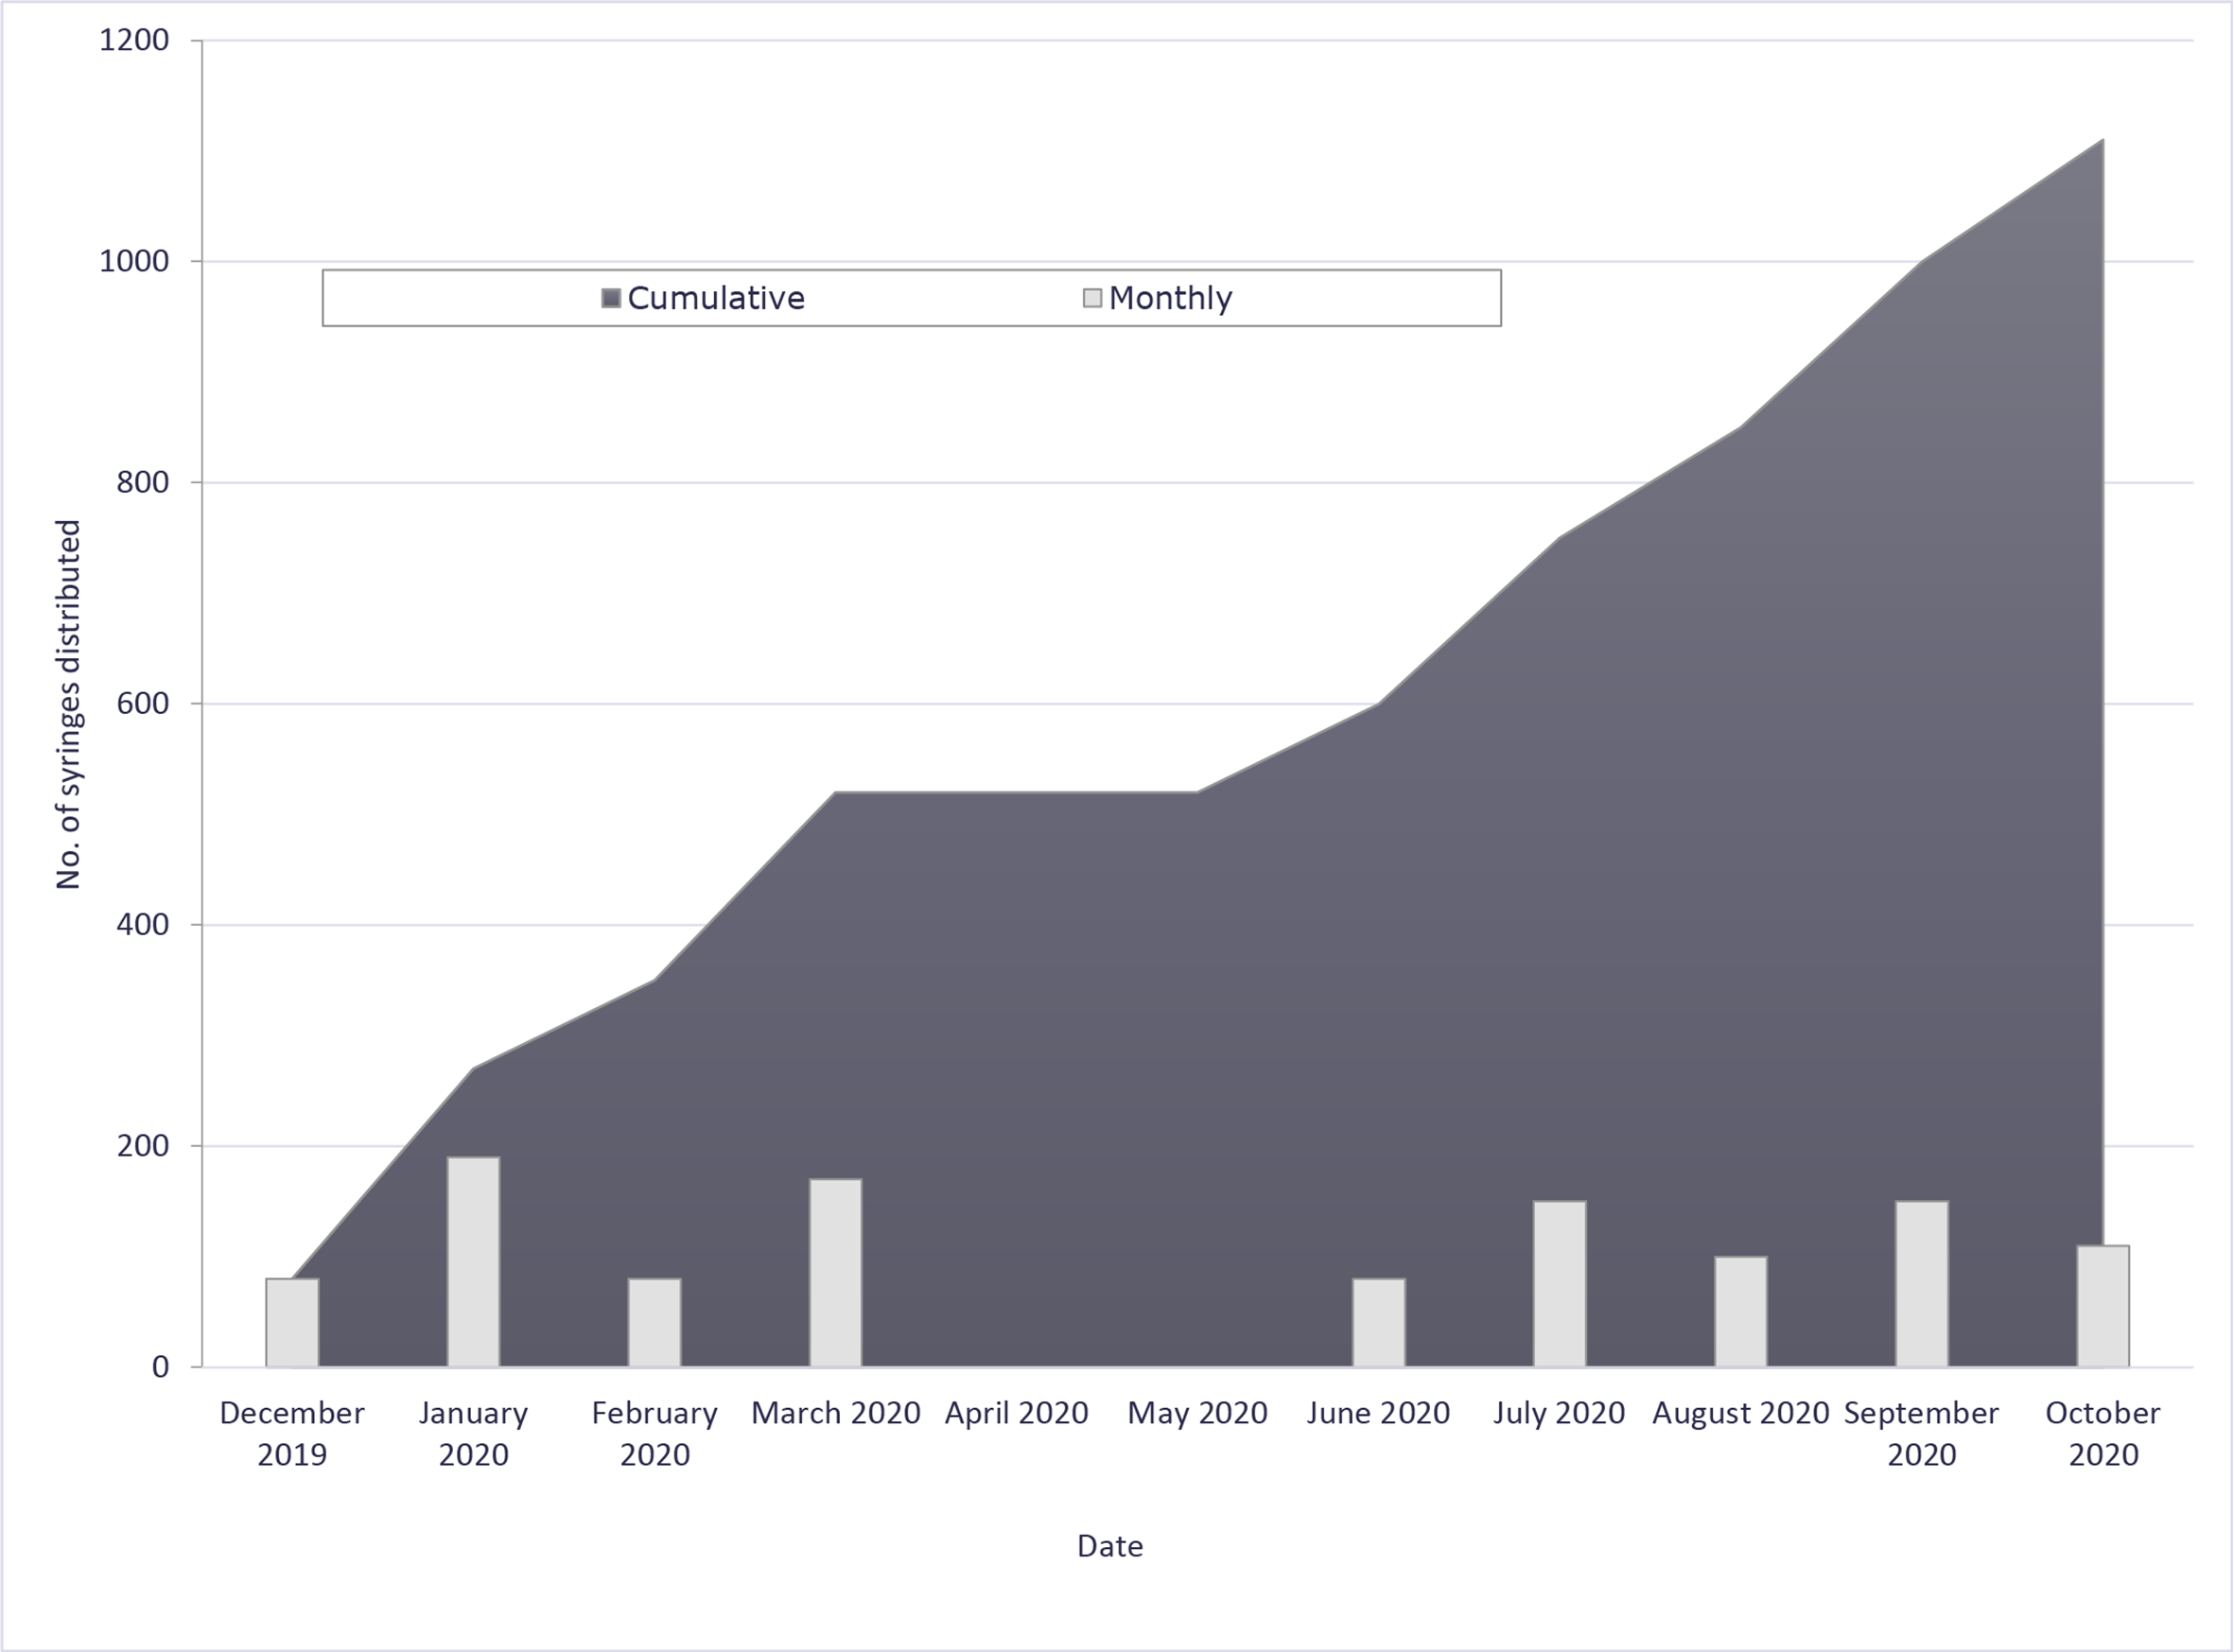The width and height of the screenshot is (2234, 1652).
Task: Click the August 2020 monthly bar
Action: tap(1740, 1311)
